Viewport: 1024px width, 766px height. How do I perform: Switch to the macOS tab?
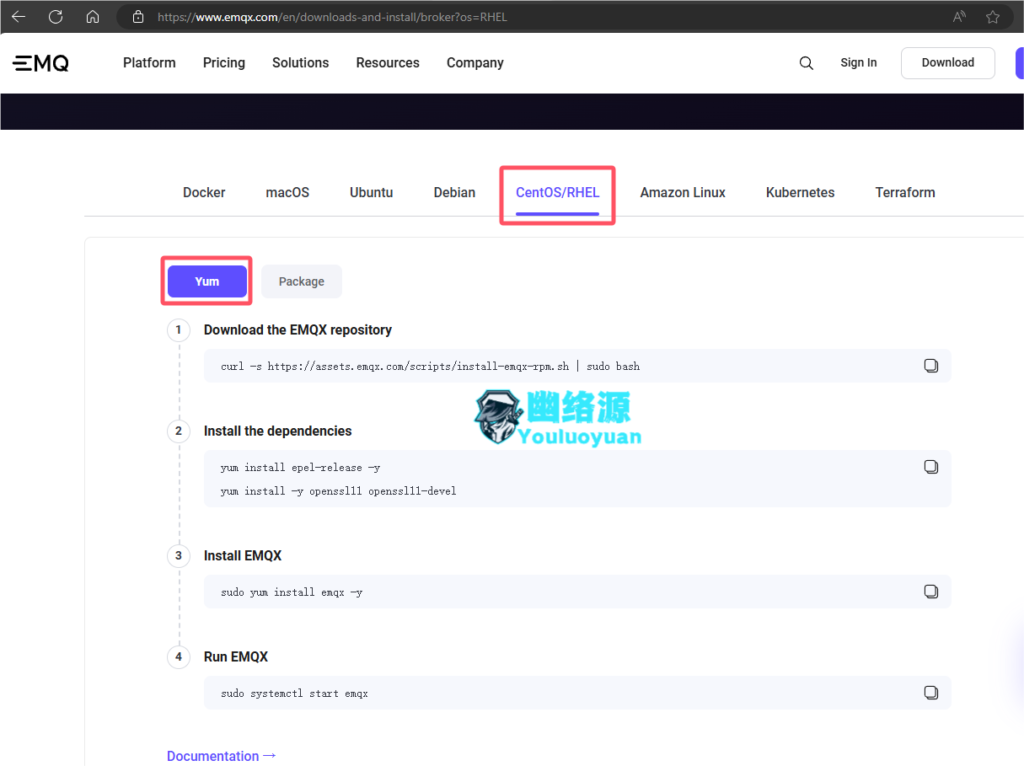click(x=287, y=193)
